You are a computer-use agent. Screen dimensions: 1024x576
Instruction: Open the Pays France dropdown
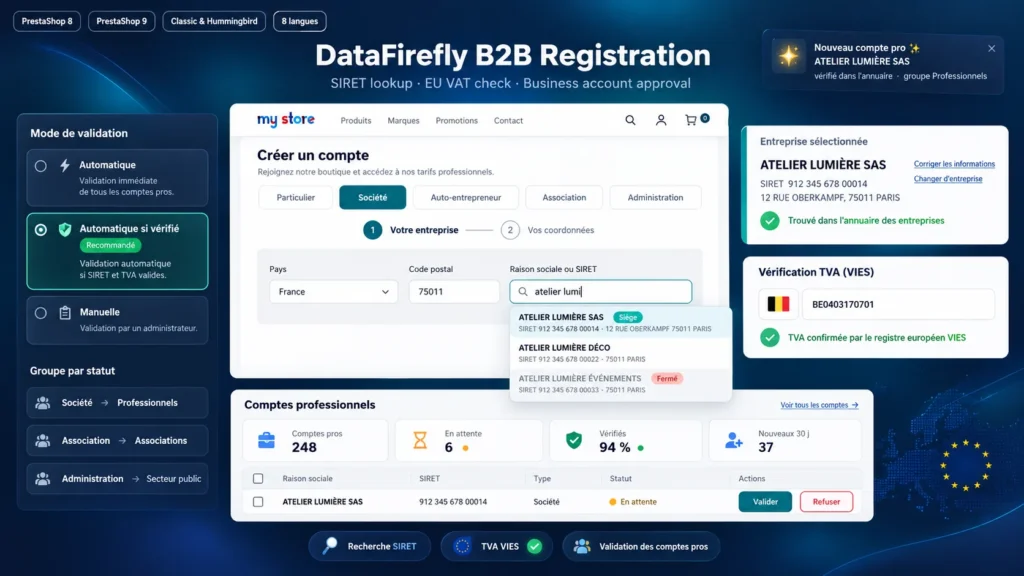(333, 292)
